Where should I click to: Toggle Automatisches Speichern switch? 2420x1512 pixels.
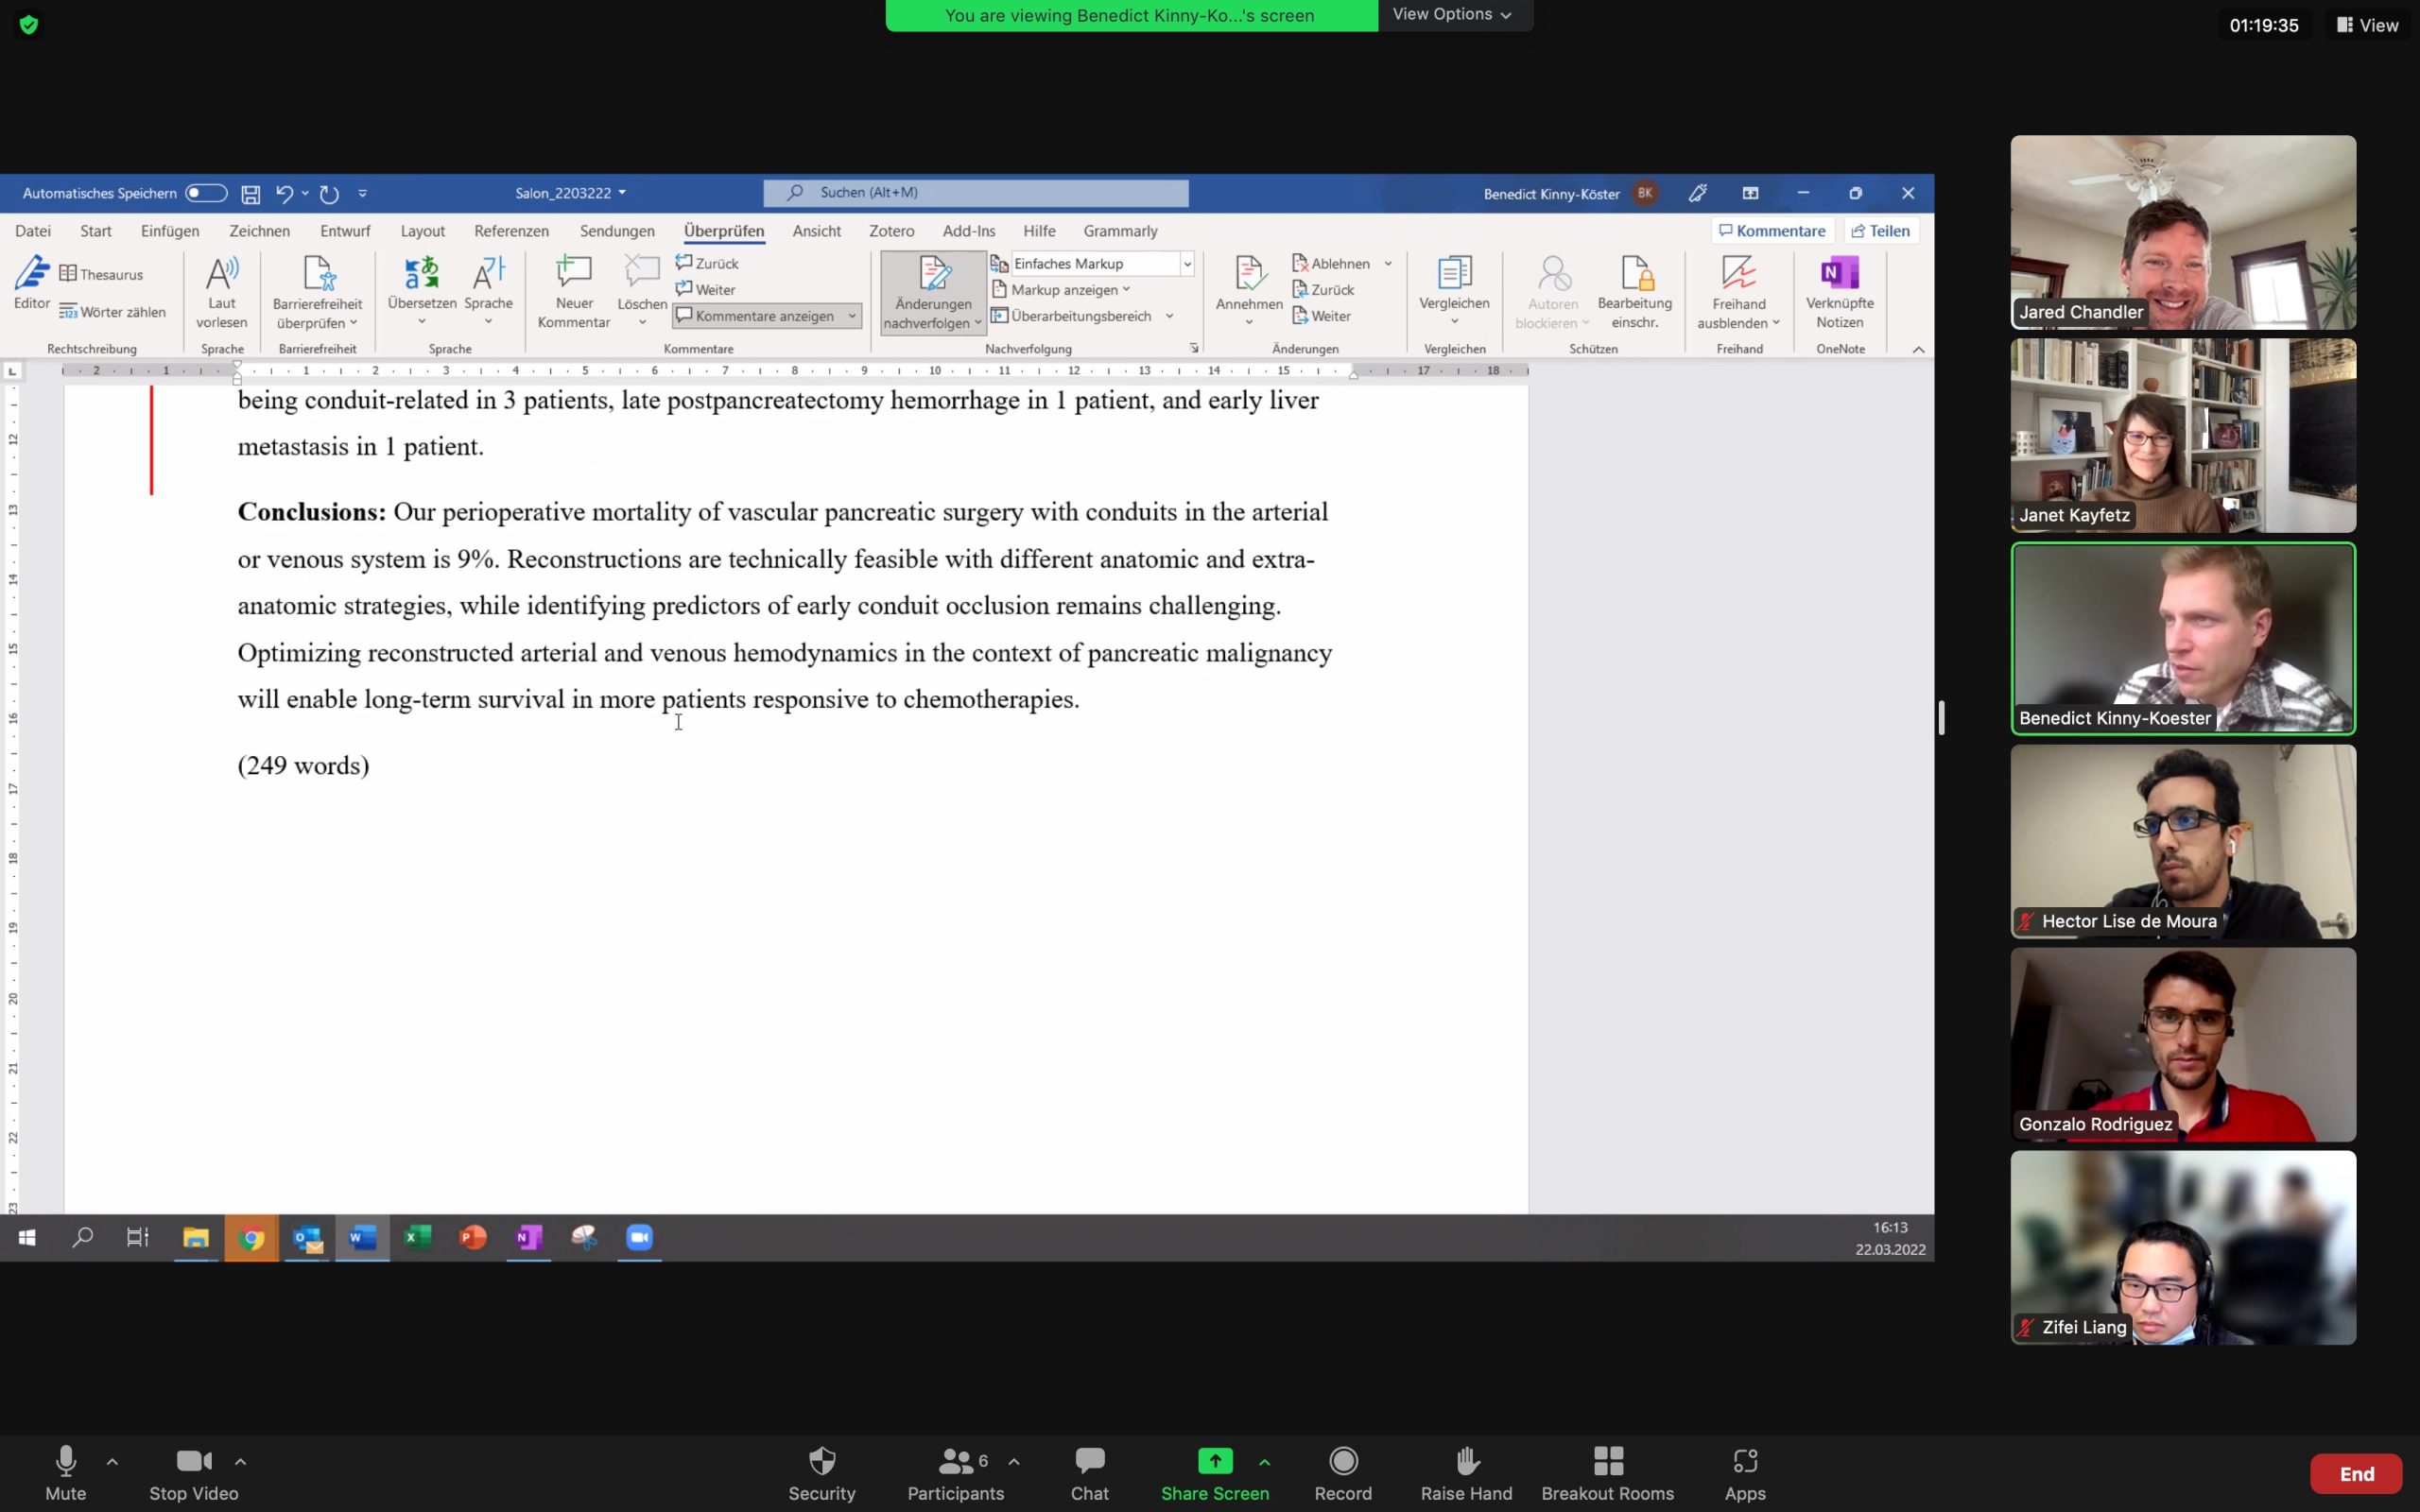(206, 193)
